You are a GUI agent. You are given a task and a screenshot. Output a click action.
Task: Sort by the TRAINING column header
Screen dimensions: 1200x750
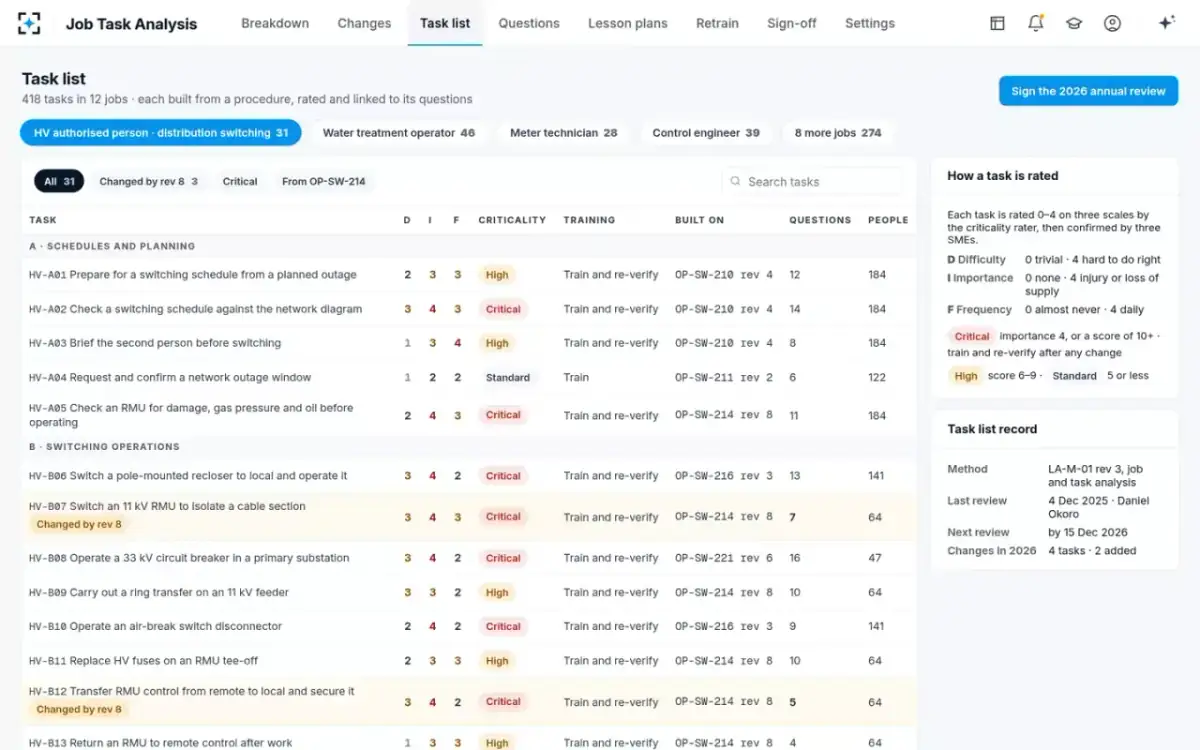click(x=589, y=220)
